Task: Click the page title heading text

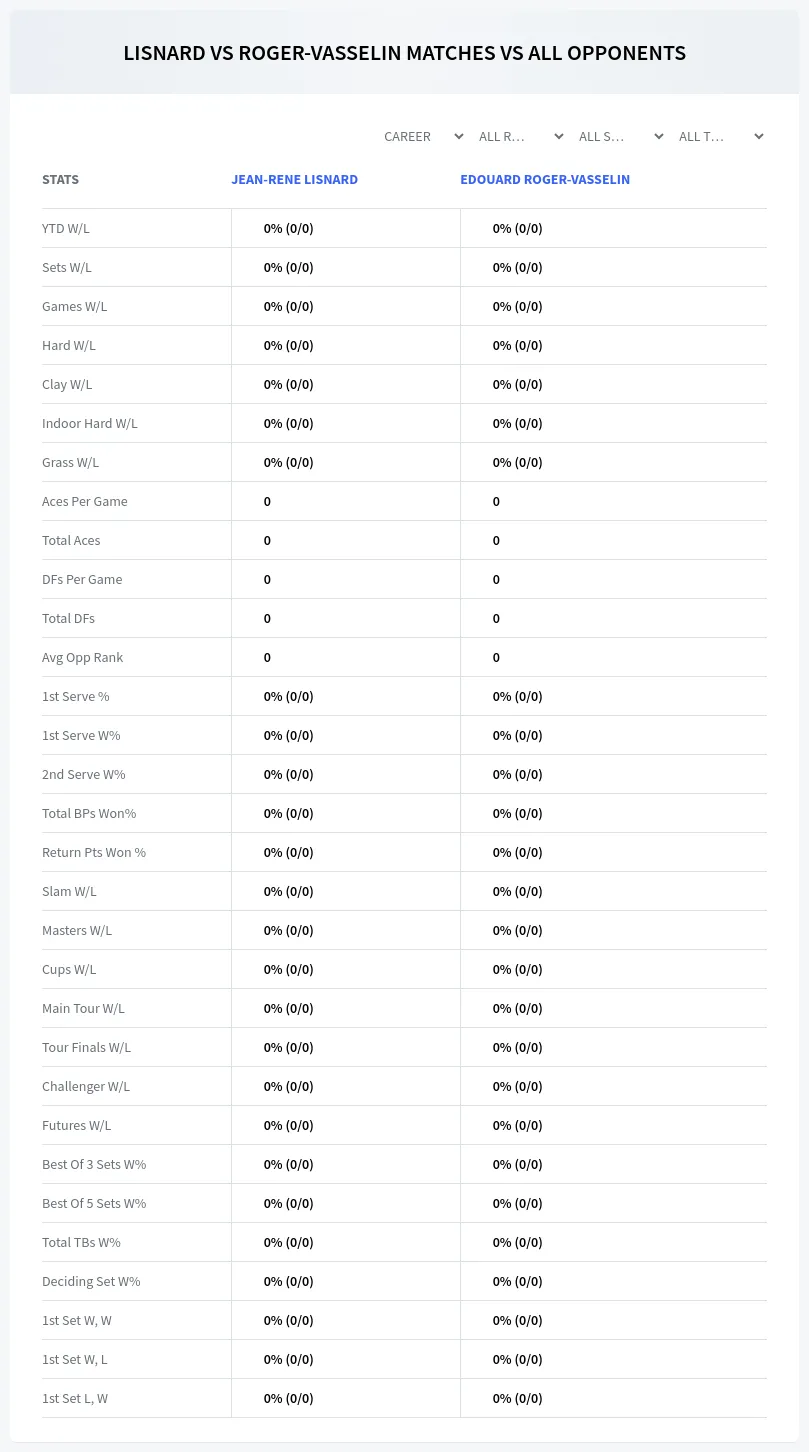Action: point(405,53)
